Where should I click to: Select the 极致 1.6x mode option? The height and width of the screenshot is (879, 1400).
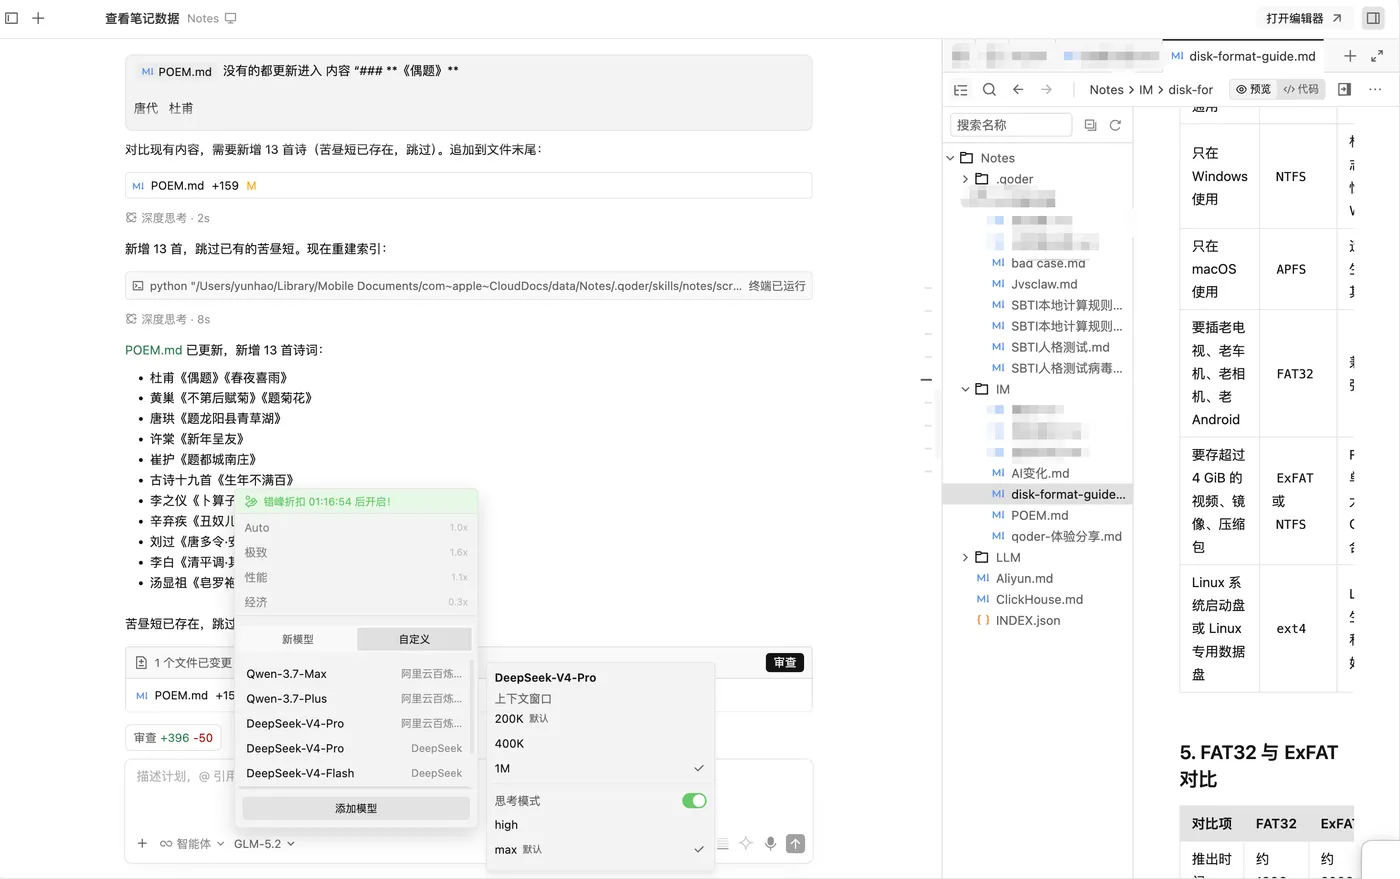pos(356,552)
